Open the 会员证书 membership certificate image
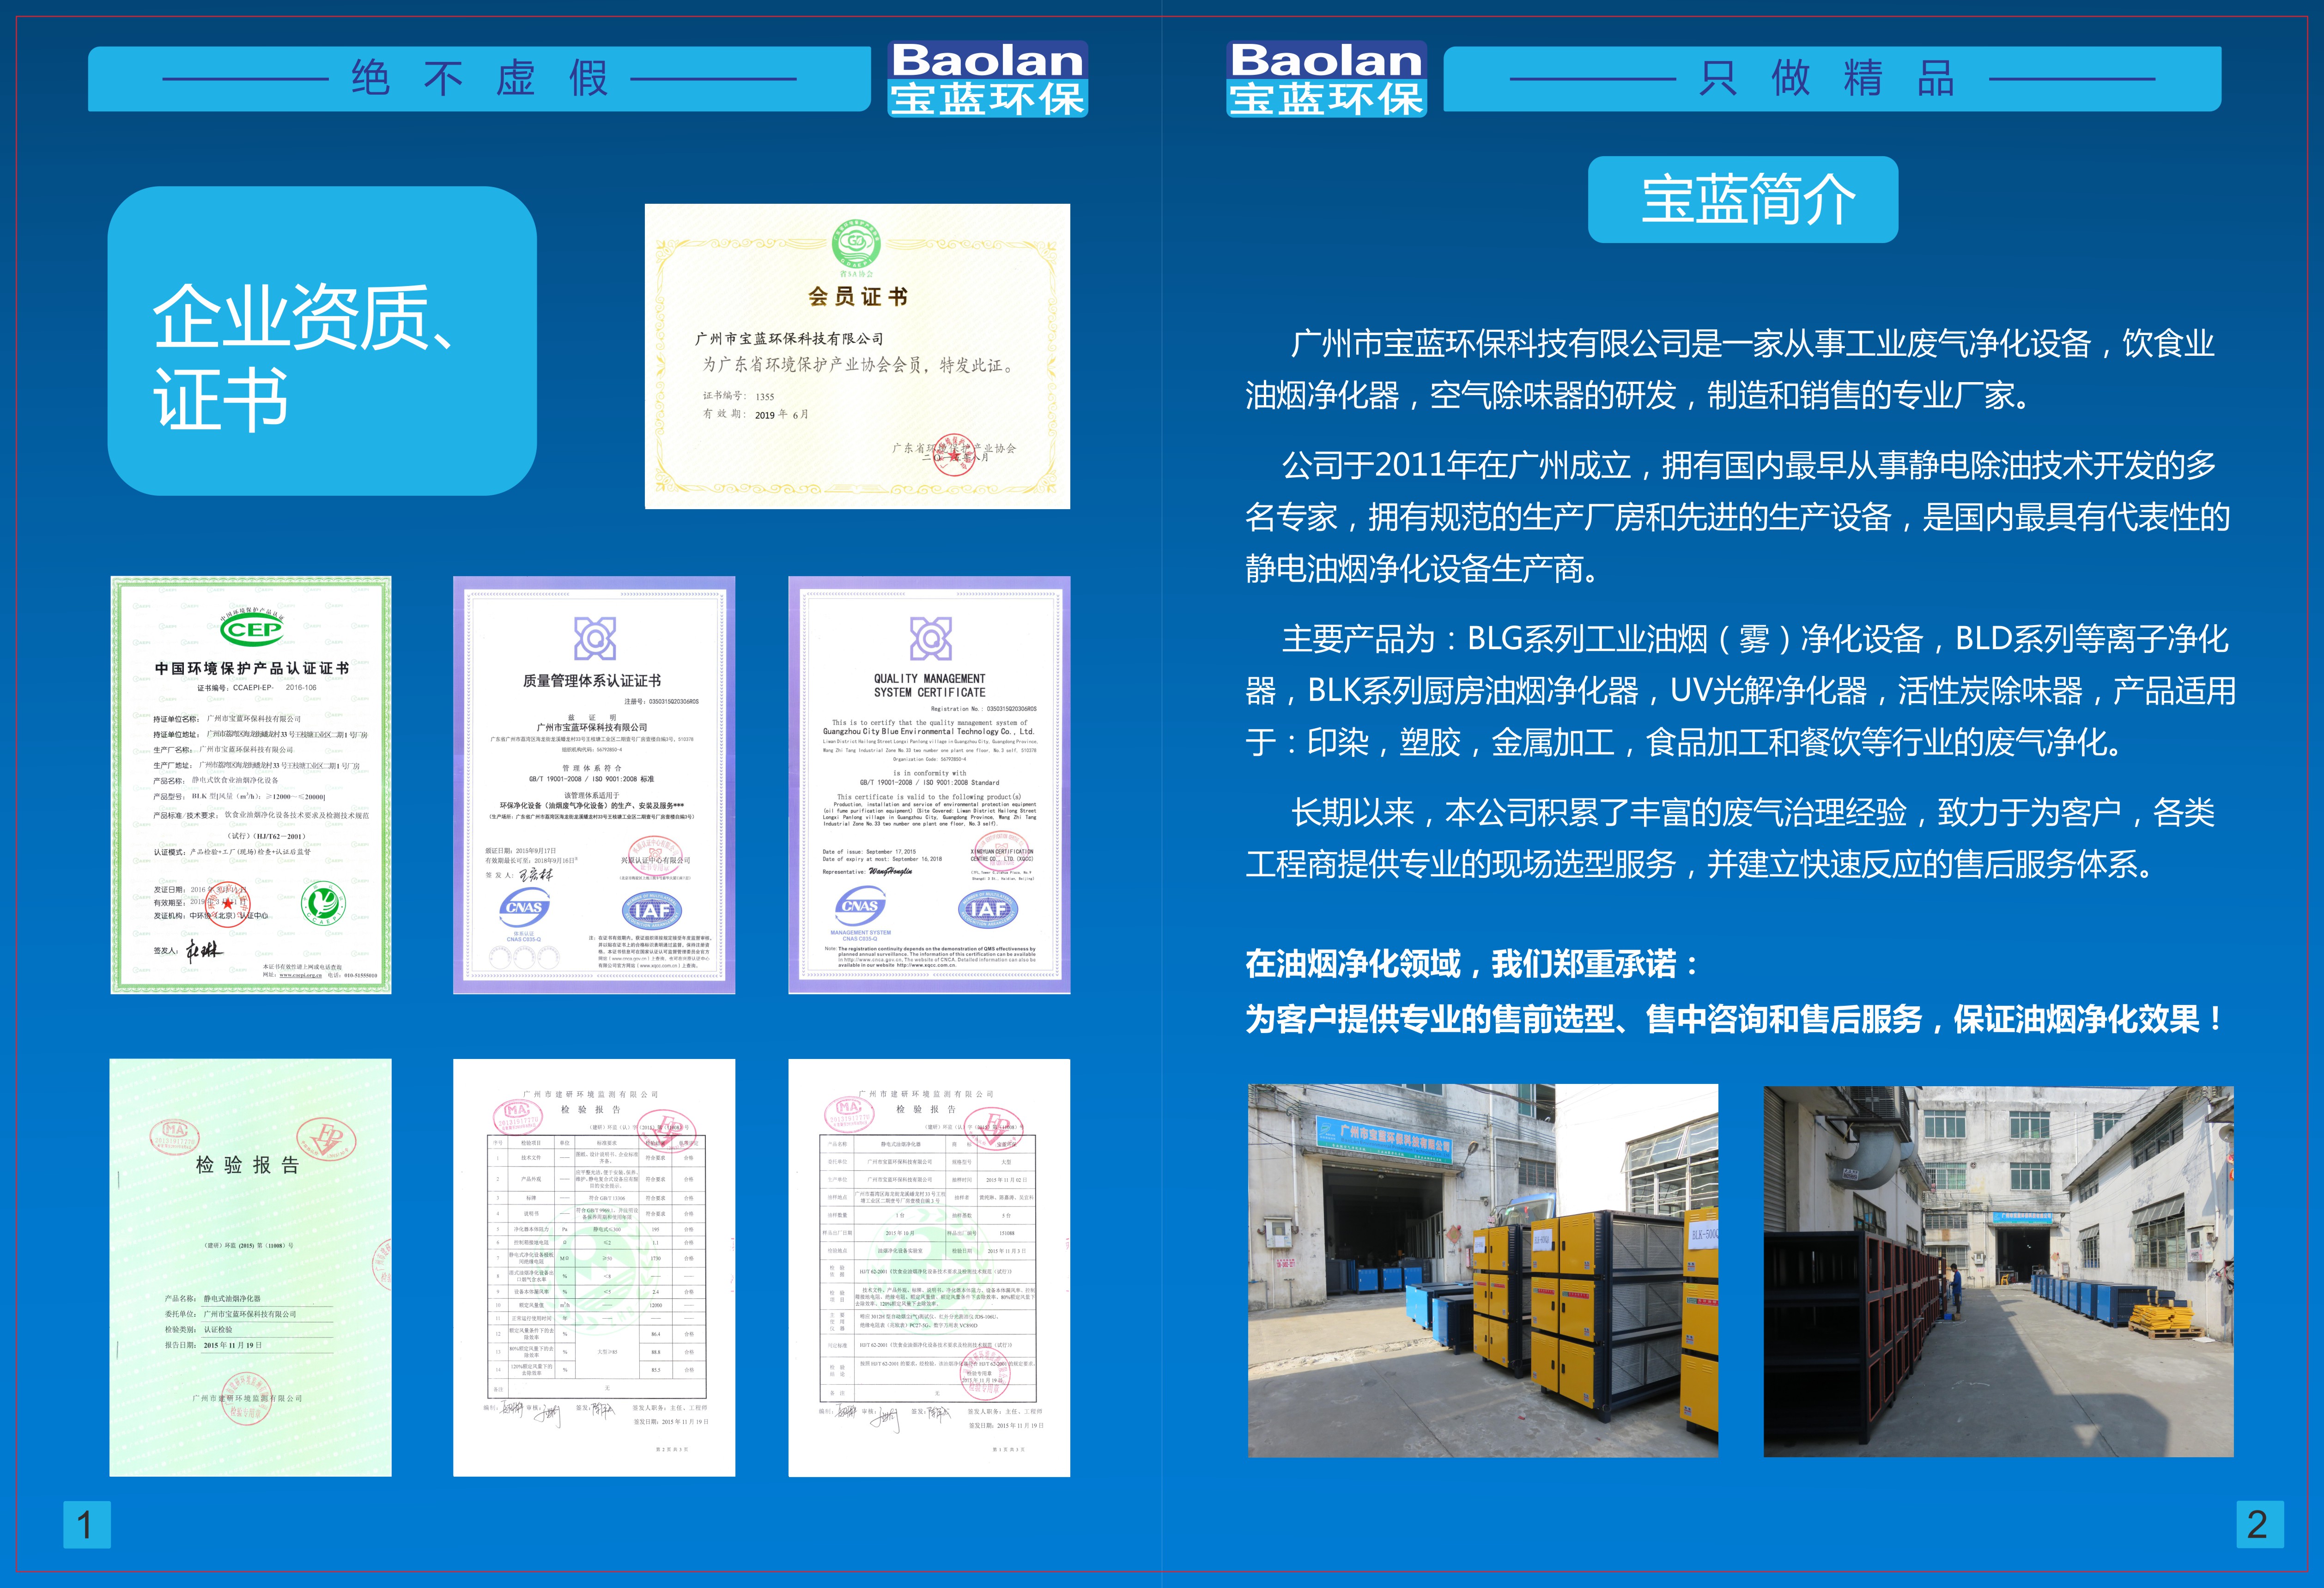The height and width of the screenshot is (1588, 2324). point(857,356)
